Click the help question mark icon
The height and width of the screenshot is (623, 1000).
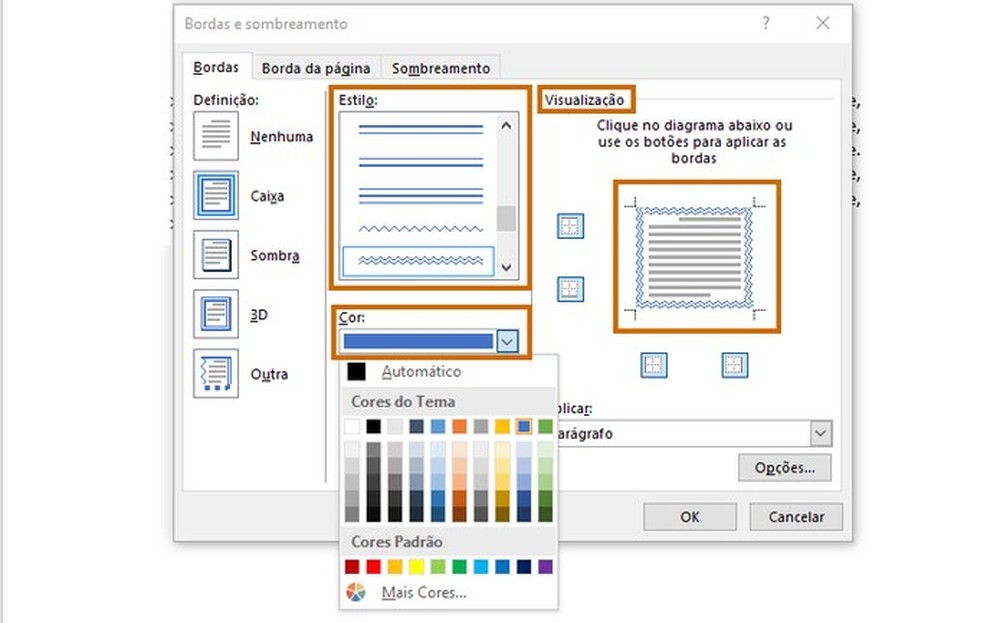766,24
